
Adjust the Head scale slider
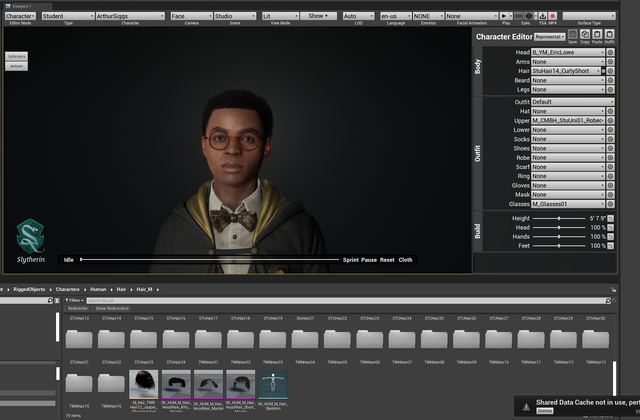tap(559, 227)
